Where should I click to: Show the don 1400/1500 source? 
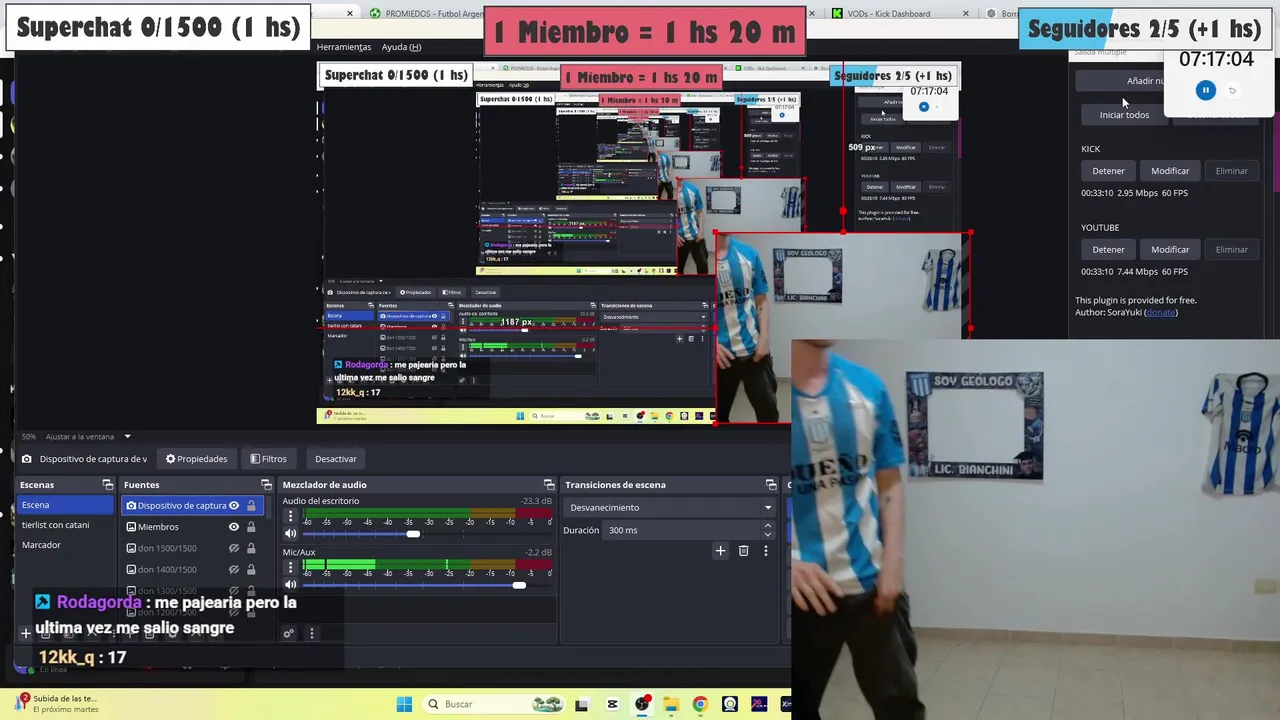click(x=234, y=569)
